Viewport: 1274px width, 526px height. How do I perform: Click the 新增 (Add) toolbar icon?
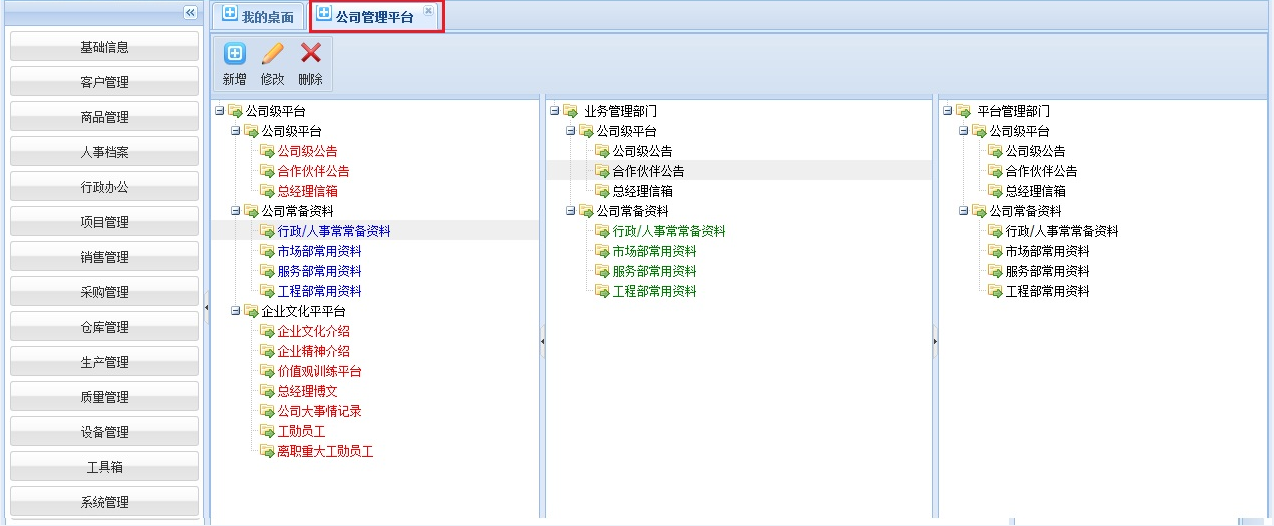[x=234, y=55]
